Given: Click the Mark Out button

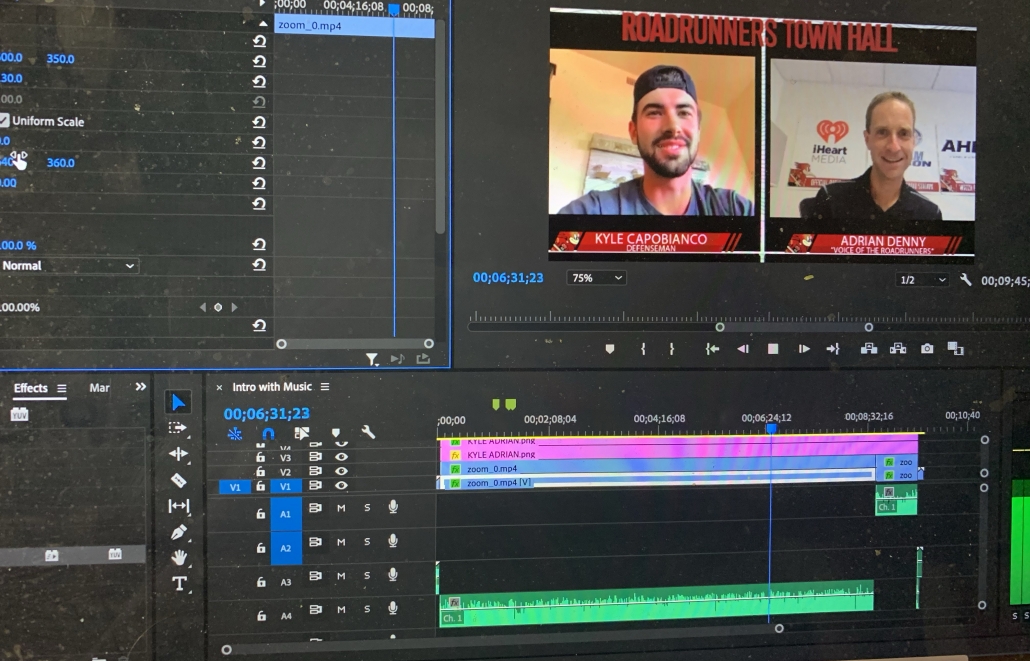Looking at the screenshot, I should (671, 349).
